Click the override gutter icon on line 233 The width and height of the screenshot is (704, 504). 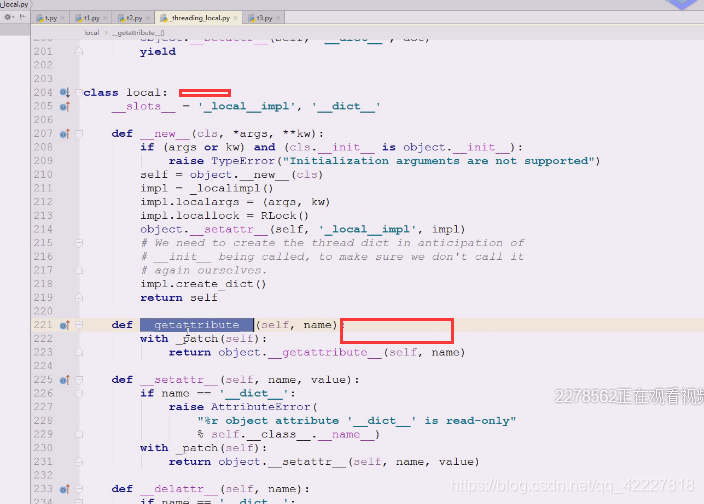point(65,489)
